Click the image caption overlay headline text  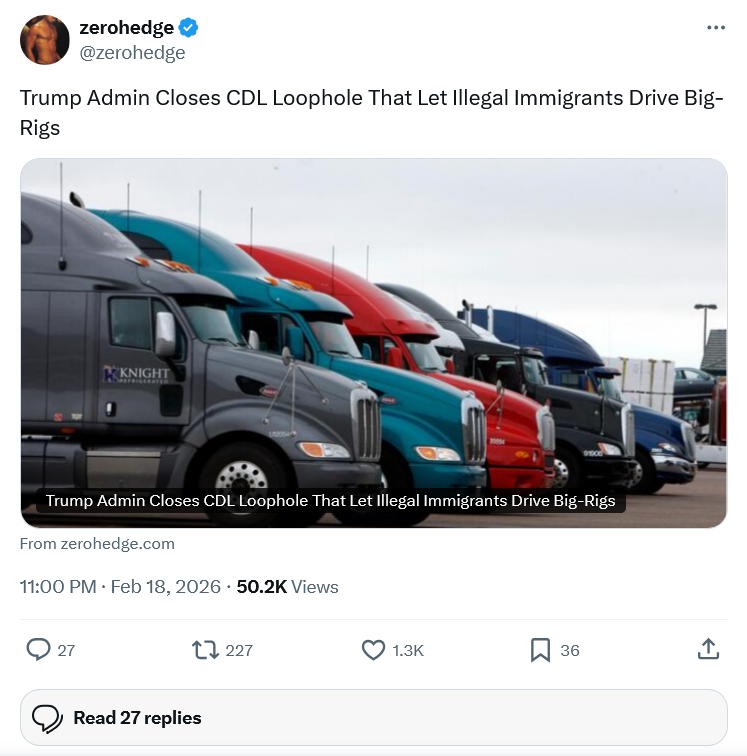coord(330,500)
